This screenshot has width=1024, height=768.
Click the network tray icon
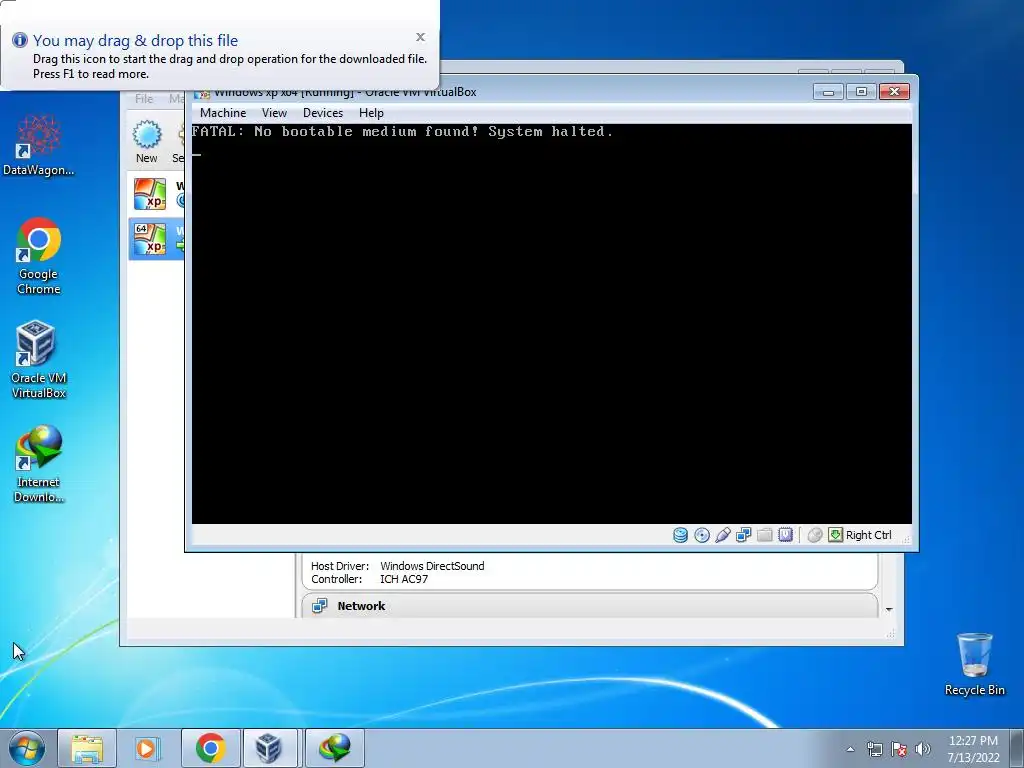(874, 749)
